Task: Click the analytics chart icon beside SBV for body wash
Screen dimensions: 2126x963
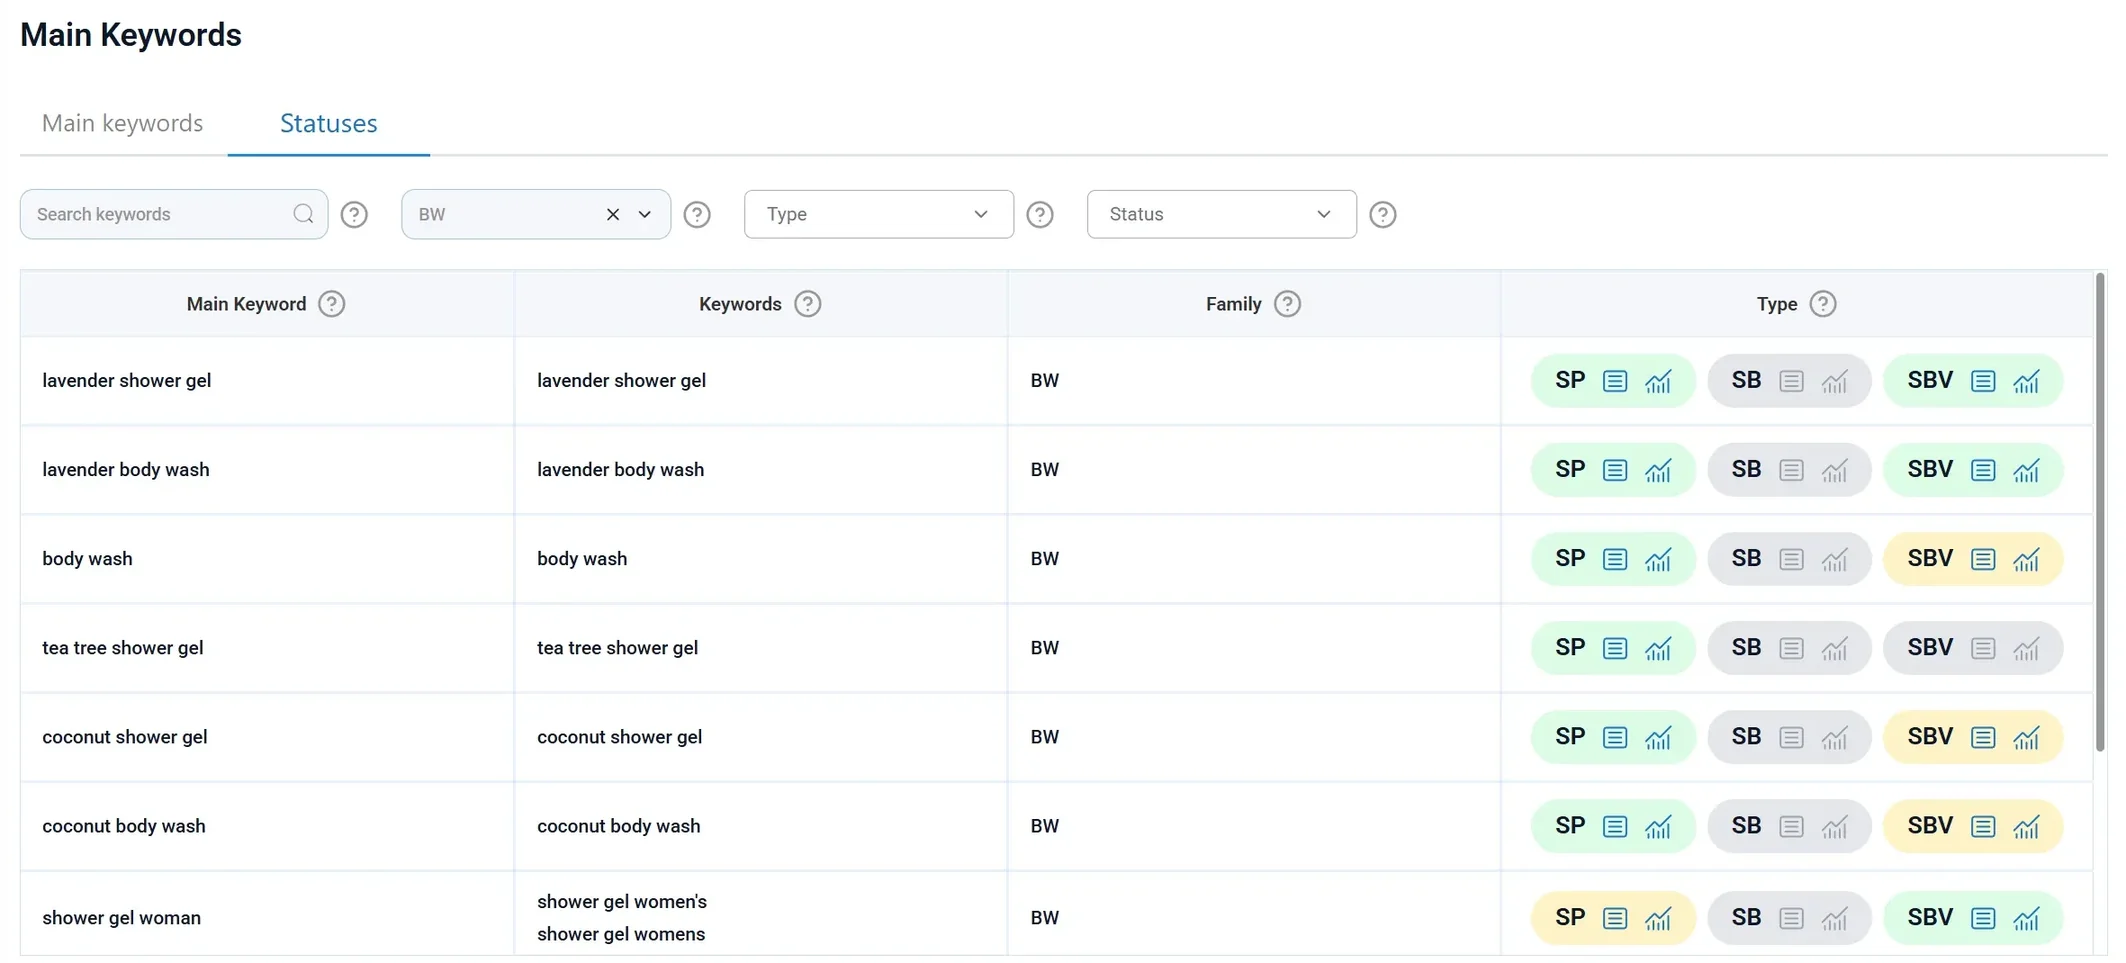Action: pos(2027,559)
